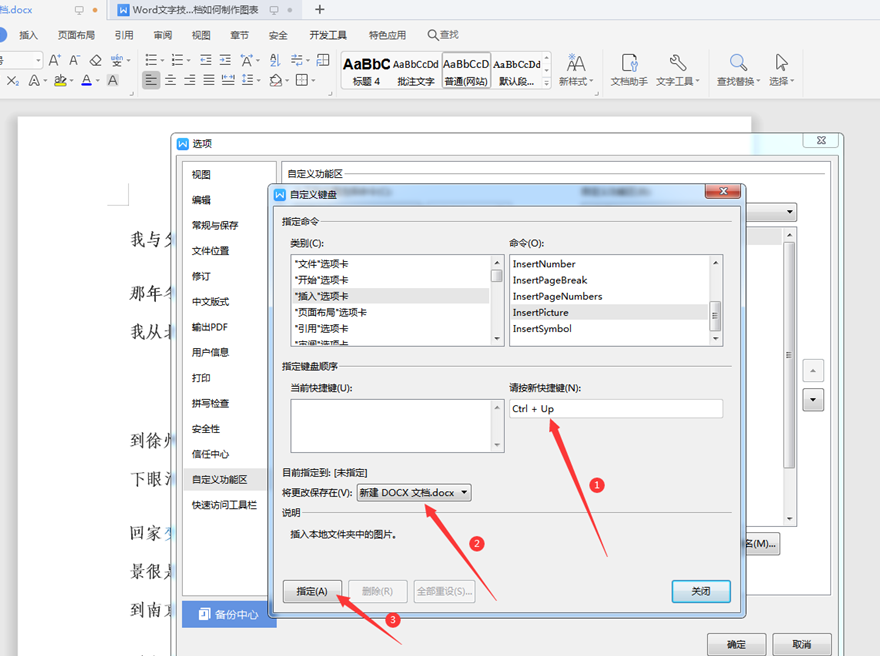Switch to the 特色应用 ribbon tab
The width and height of the screenshot is (880, 656).
[388, 34]
